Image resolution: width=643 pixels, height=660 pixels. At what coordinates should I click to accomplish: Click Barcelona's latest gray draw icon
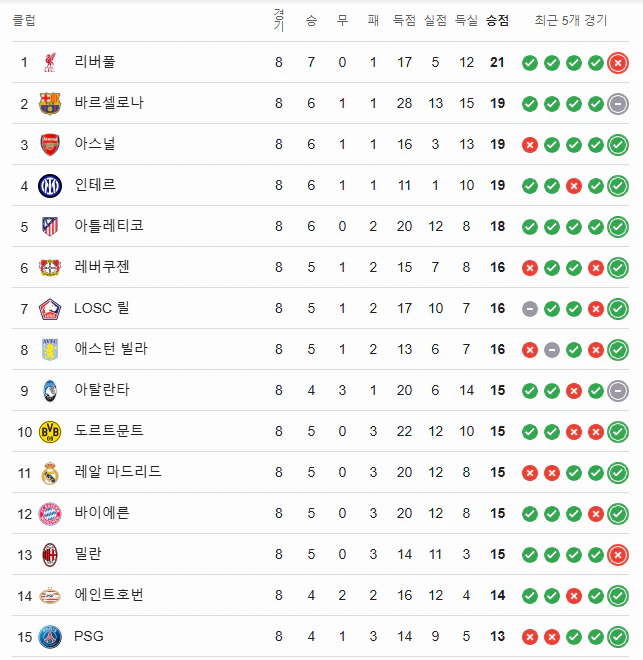[618, 104]
